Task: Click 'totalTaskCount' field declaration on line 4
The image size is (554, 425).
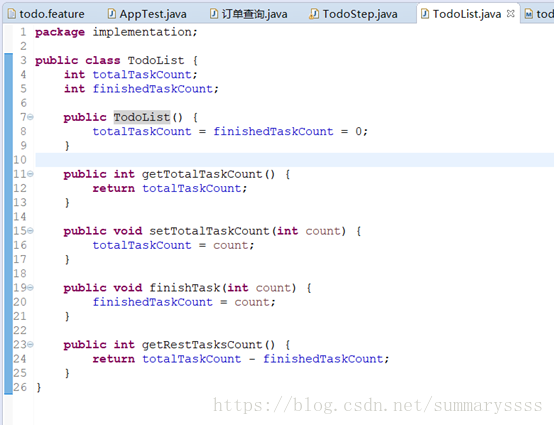Action: [142, 75]
